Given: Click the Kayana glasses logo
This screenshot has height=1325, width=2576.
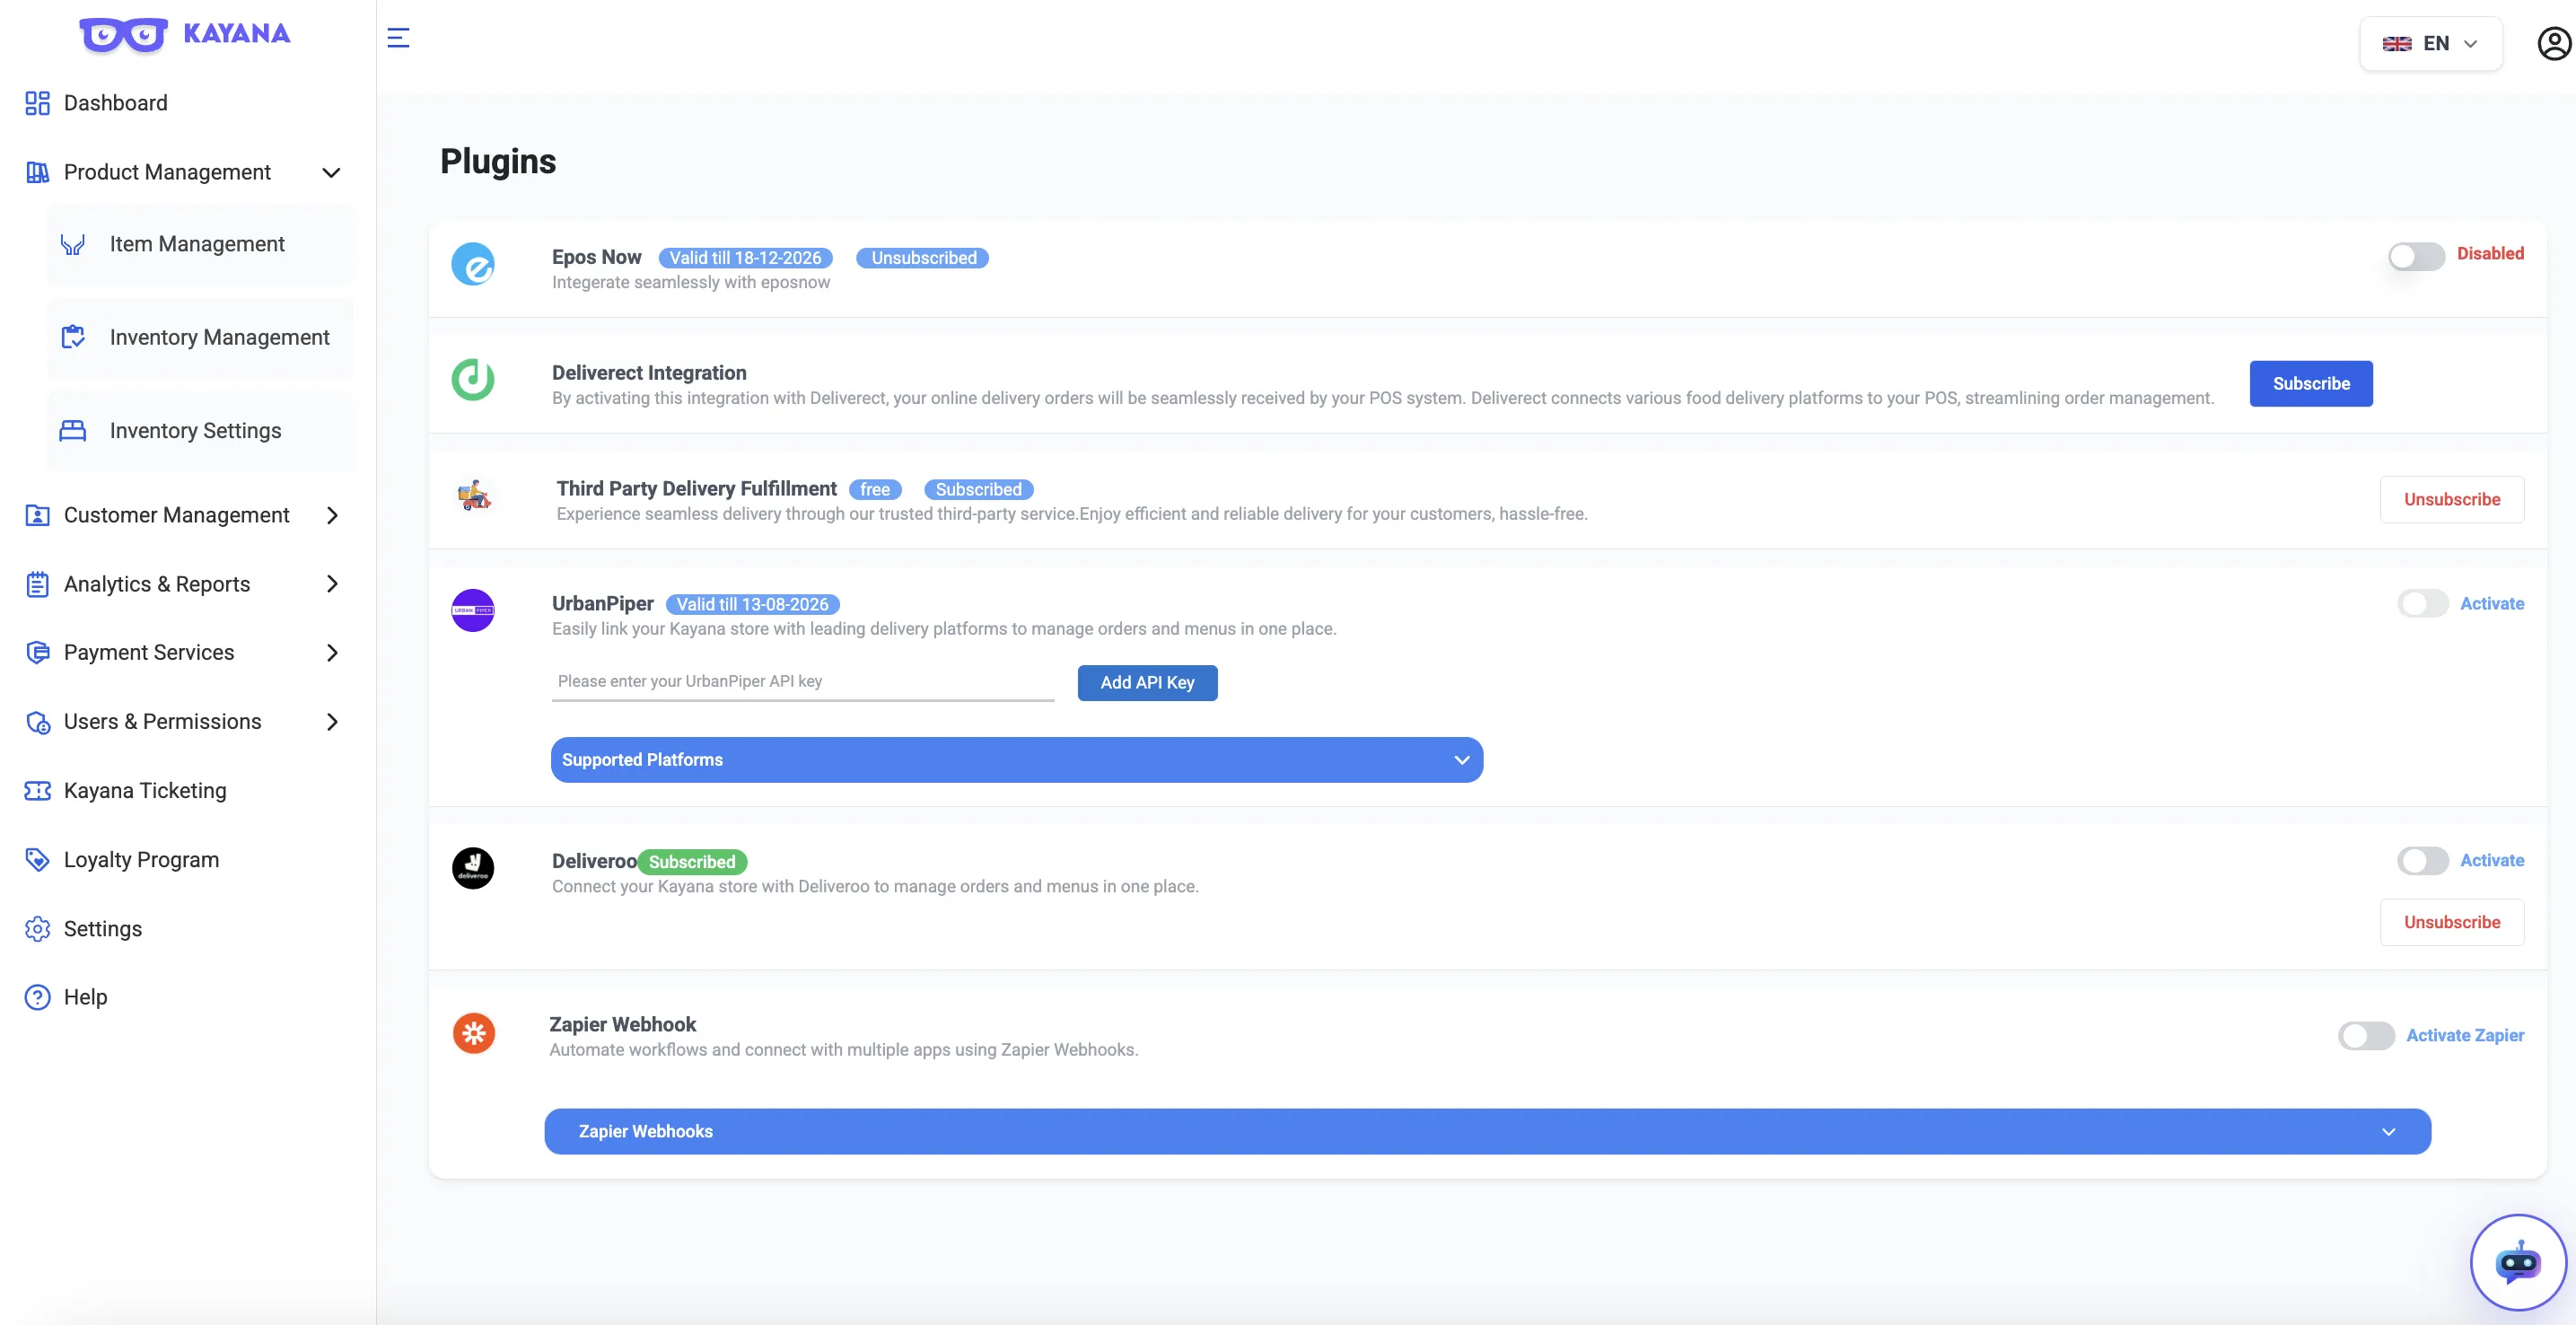Looking at the screenshot, I should click(x=124, y=34).
